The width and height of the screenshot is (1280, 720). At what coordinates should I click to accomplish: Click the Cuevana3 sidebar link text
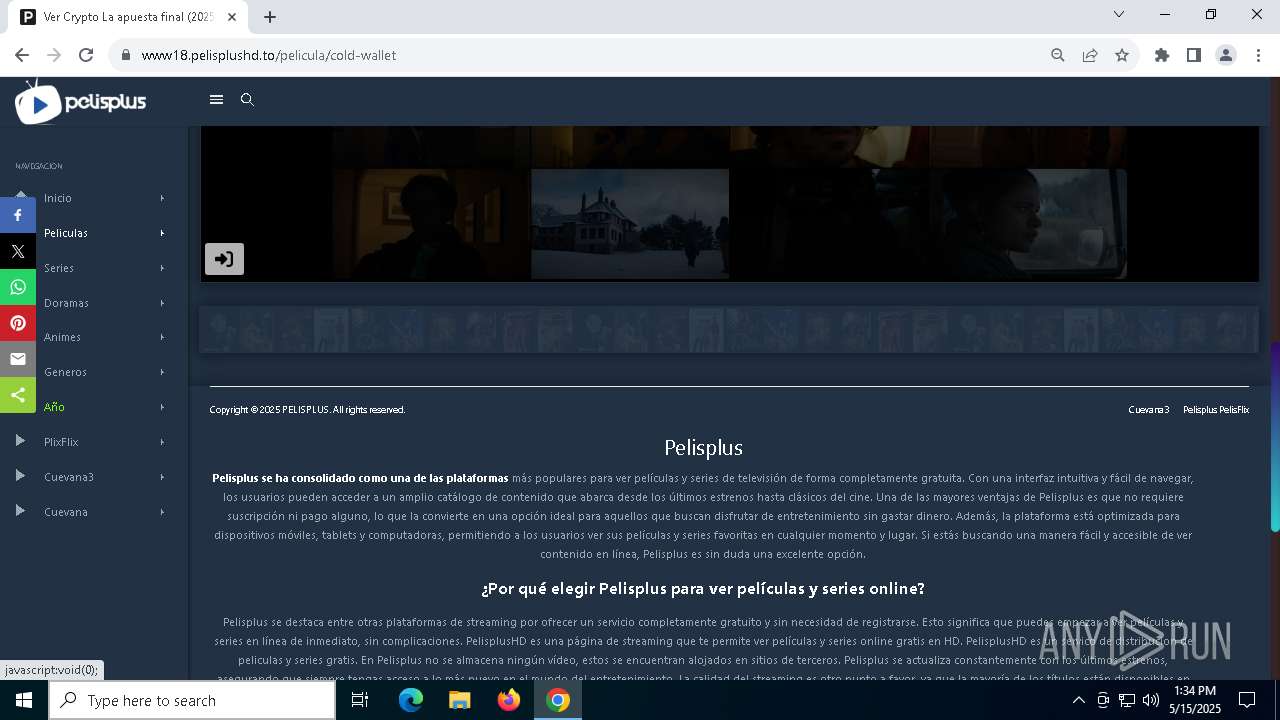[x=69, y=477]
